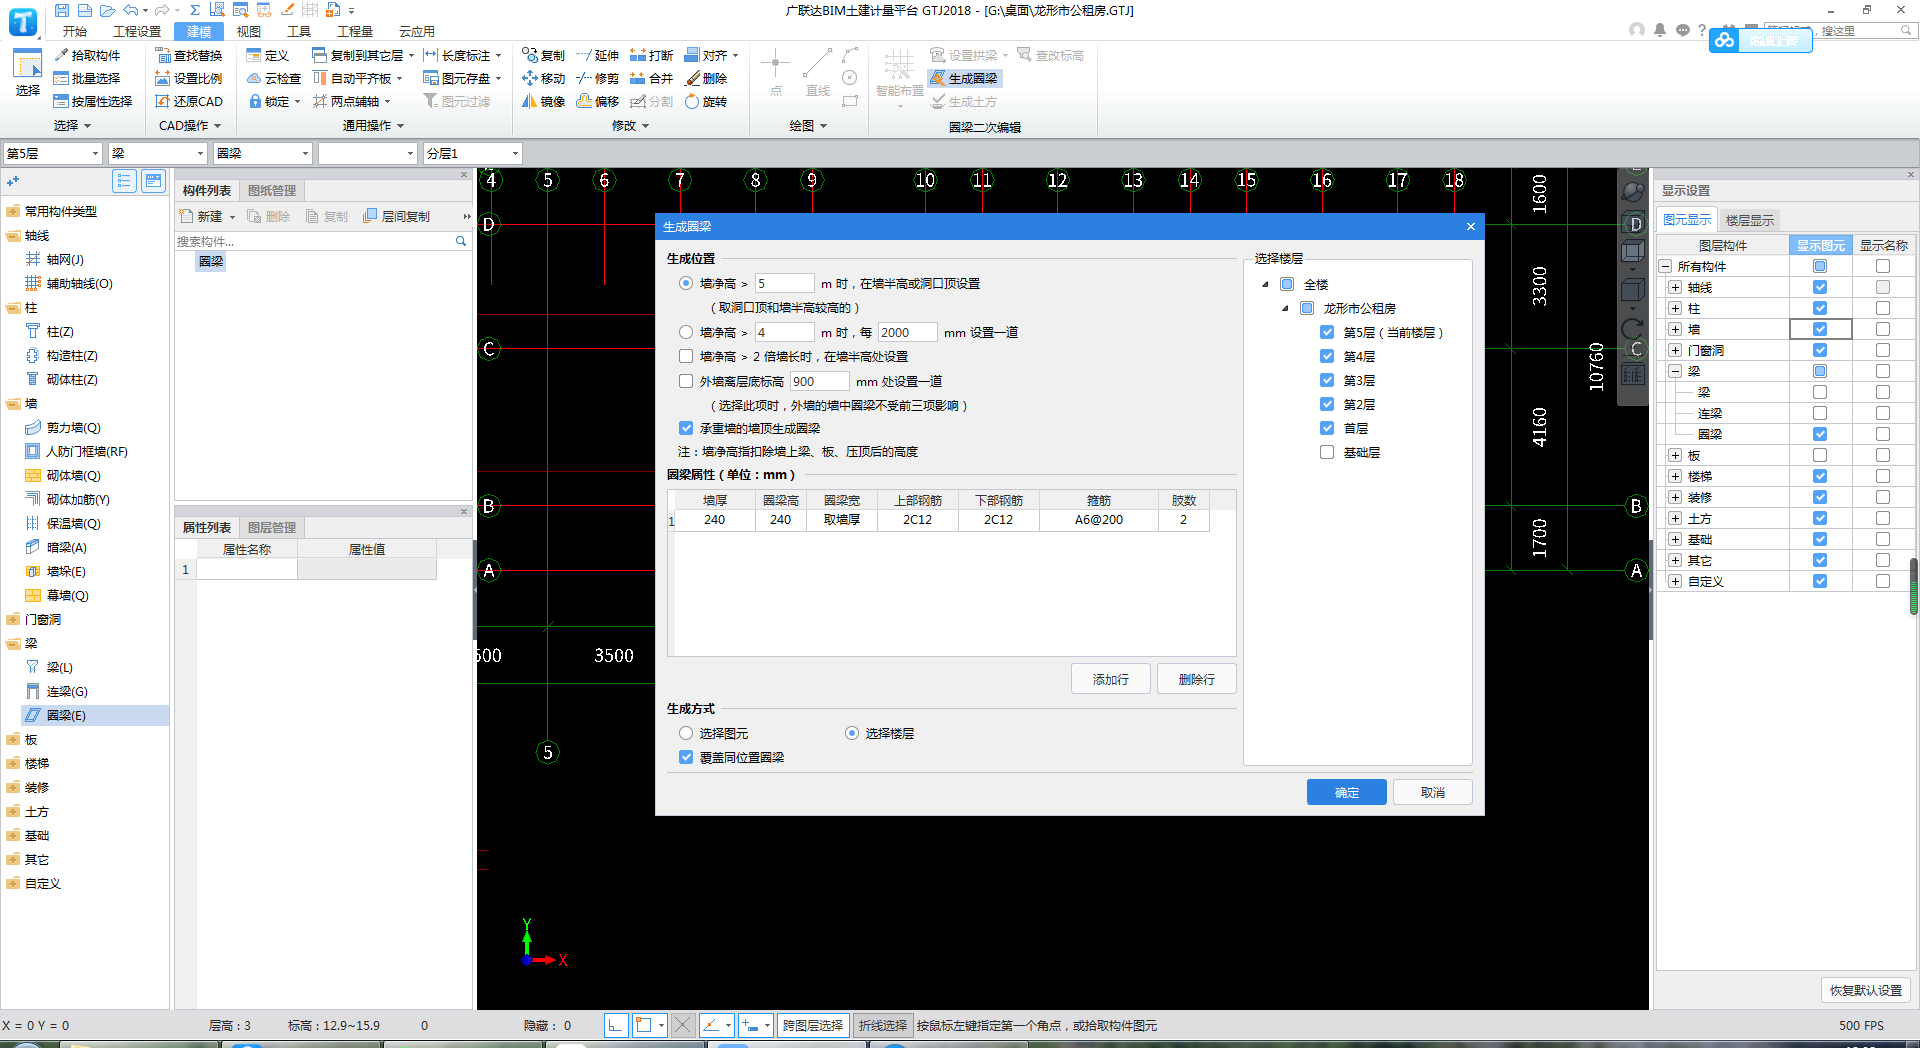Check 外墙离层底标高 option
This screenshot has width=1920, height=1048.
(686, 381)
